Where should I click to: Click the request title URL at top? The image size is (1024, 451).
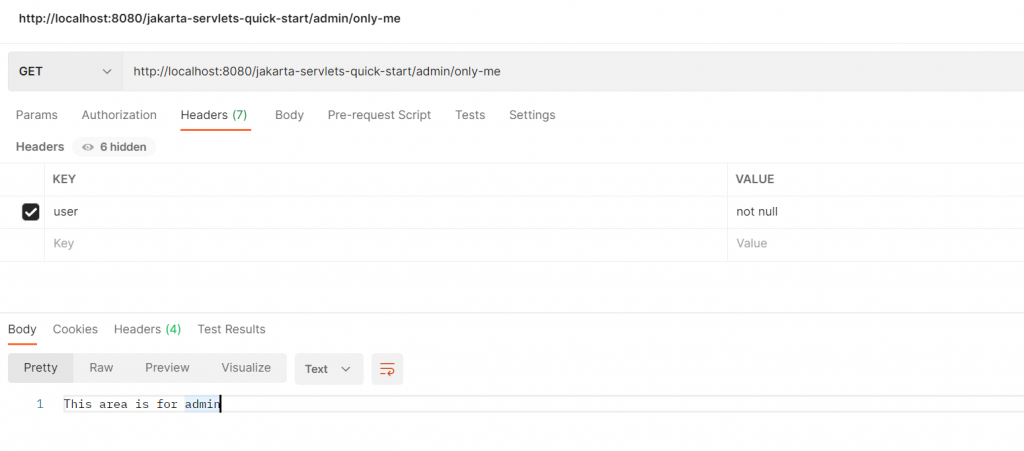pos(210,19)
